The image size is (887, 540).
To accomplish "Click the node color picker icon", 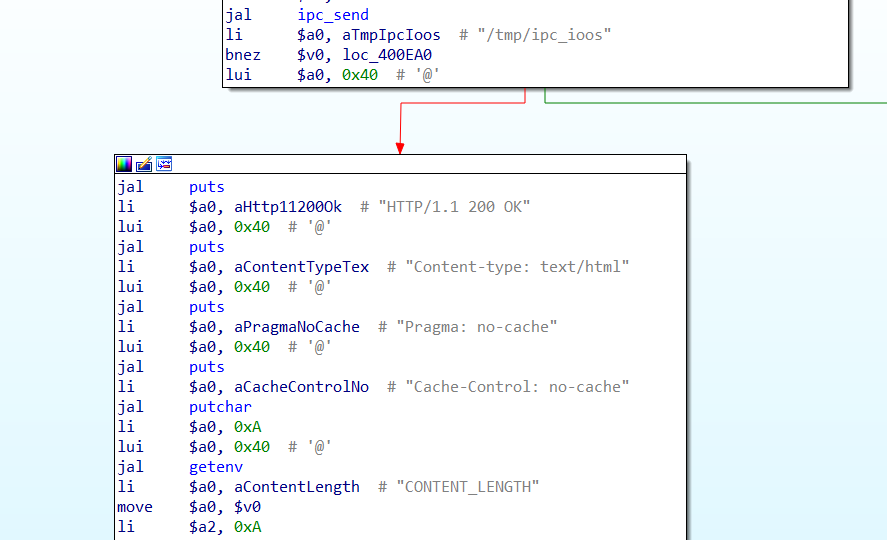I will 124,164.
